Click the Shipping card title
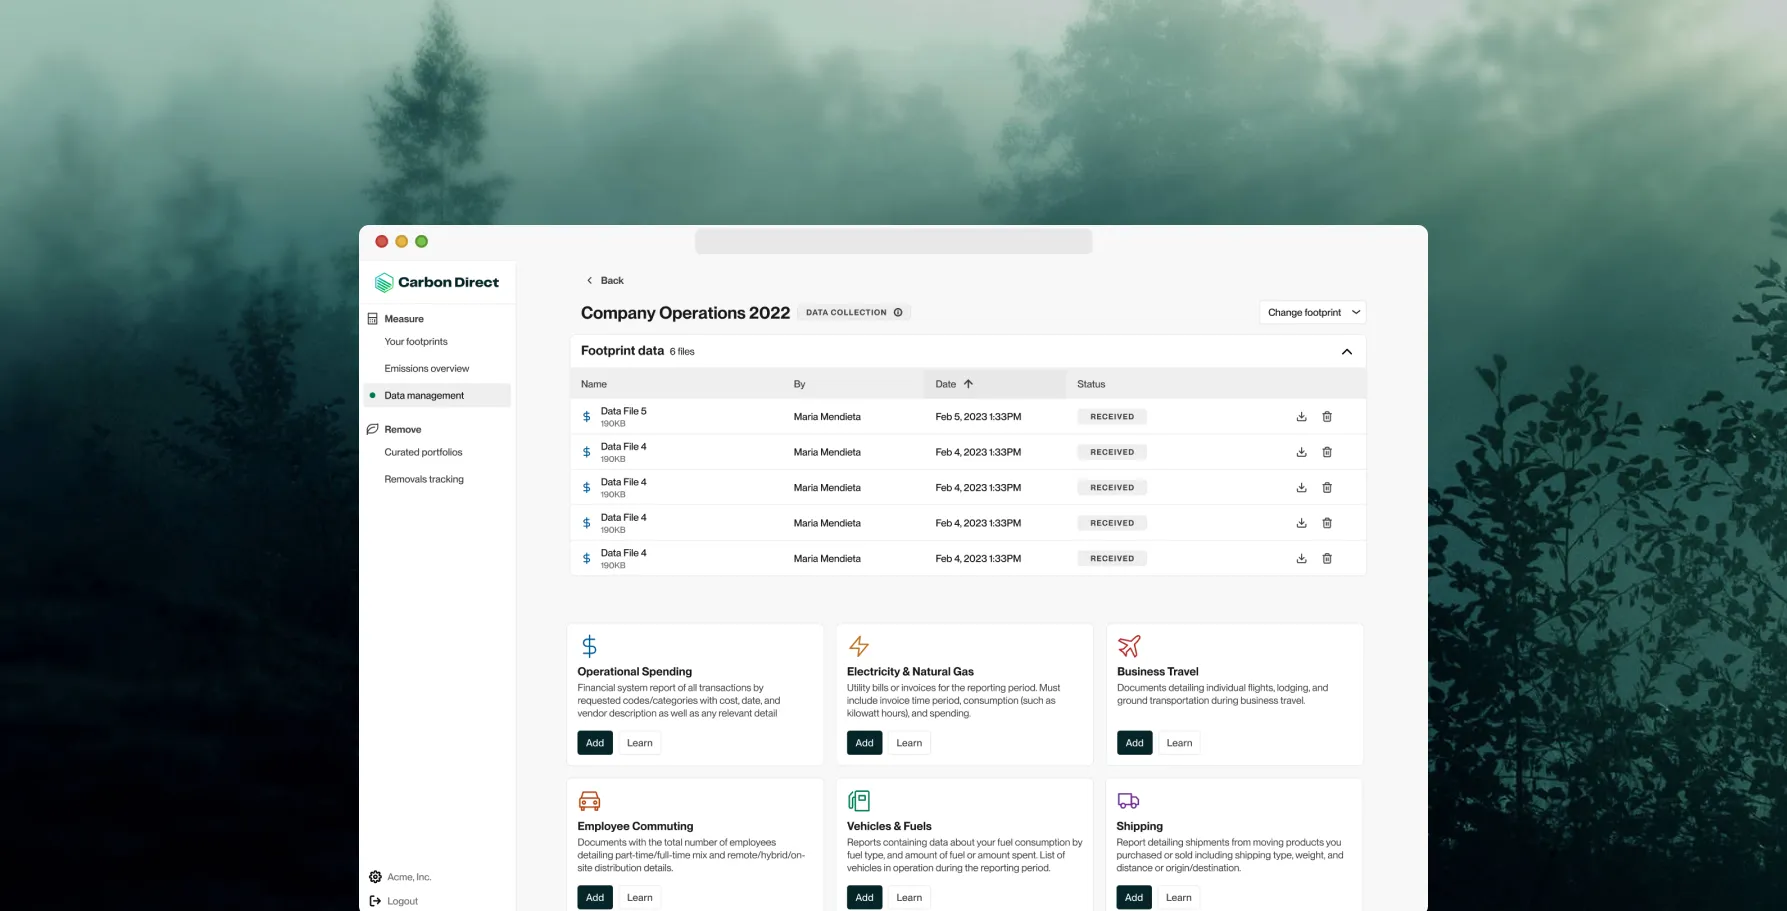This screenshot has width=1787, height=911. [1139, 827]
